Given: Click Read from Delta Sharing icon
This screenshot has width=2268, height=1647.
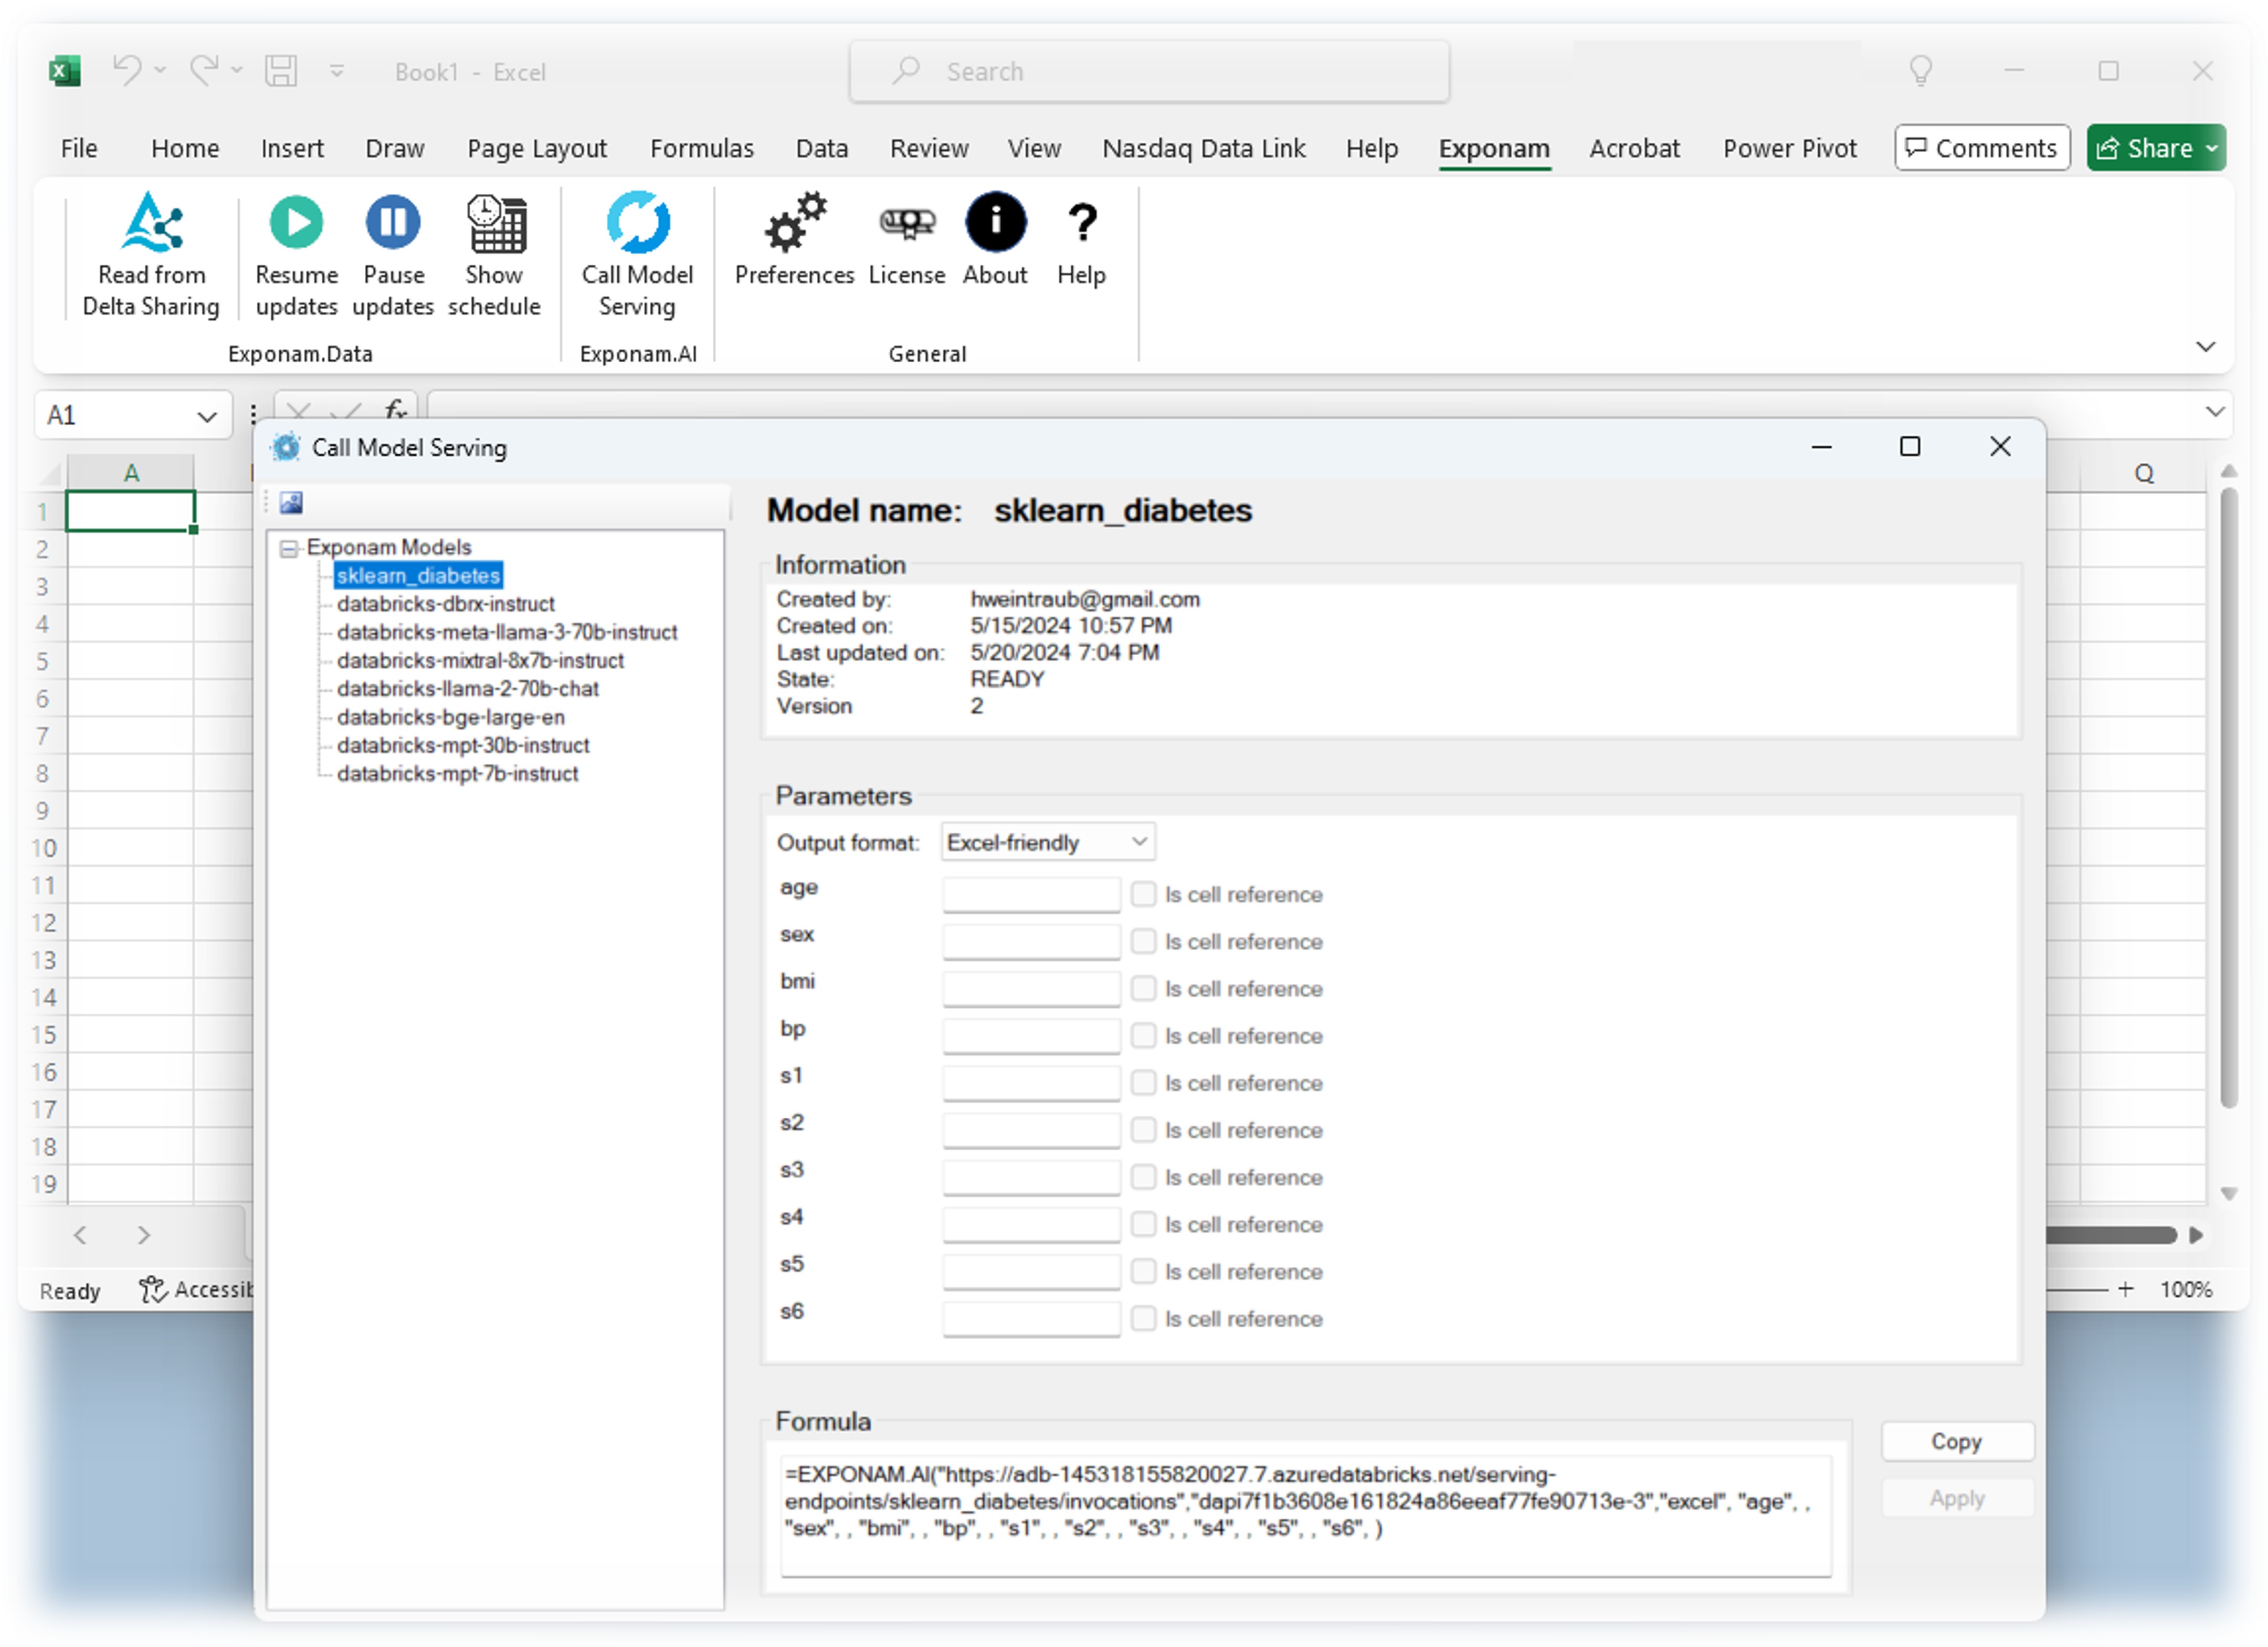Looking at the screenshot, I should (x=152, y=223).
